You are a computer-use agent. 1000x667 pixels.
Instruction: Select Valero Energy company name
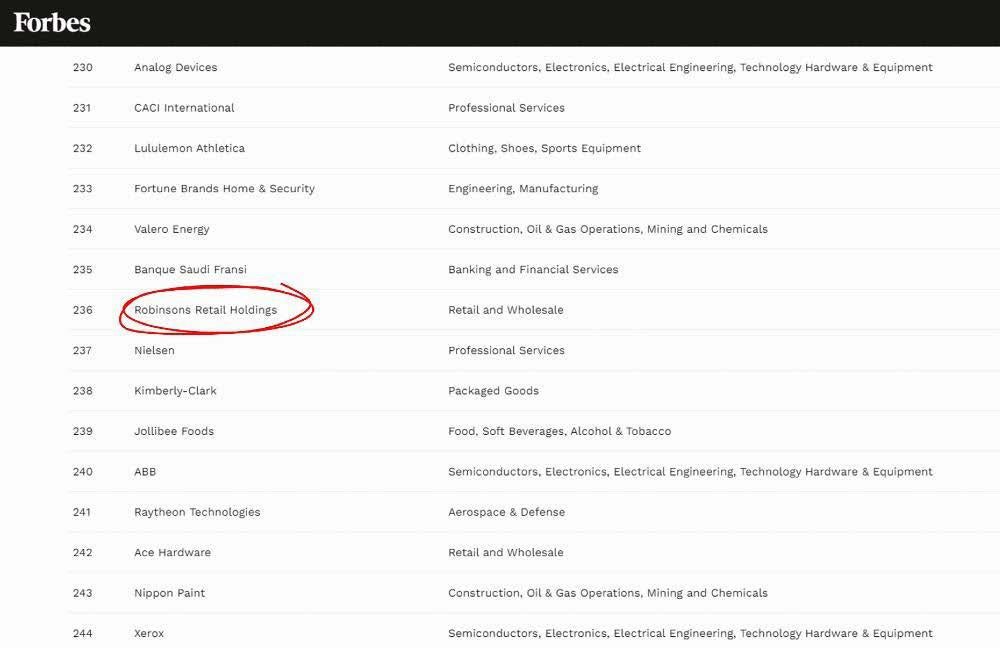coord(172,229)
